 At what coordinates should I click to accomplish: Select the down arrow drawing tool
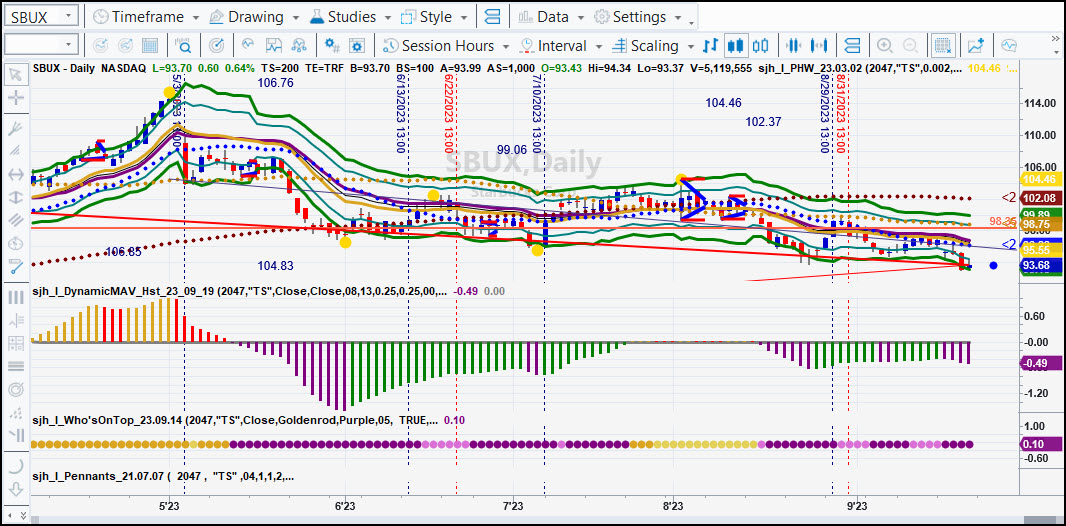(15, 489)
